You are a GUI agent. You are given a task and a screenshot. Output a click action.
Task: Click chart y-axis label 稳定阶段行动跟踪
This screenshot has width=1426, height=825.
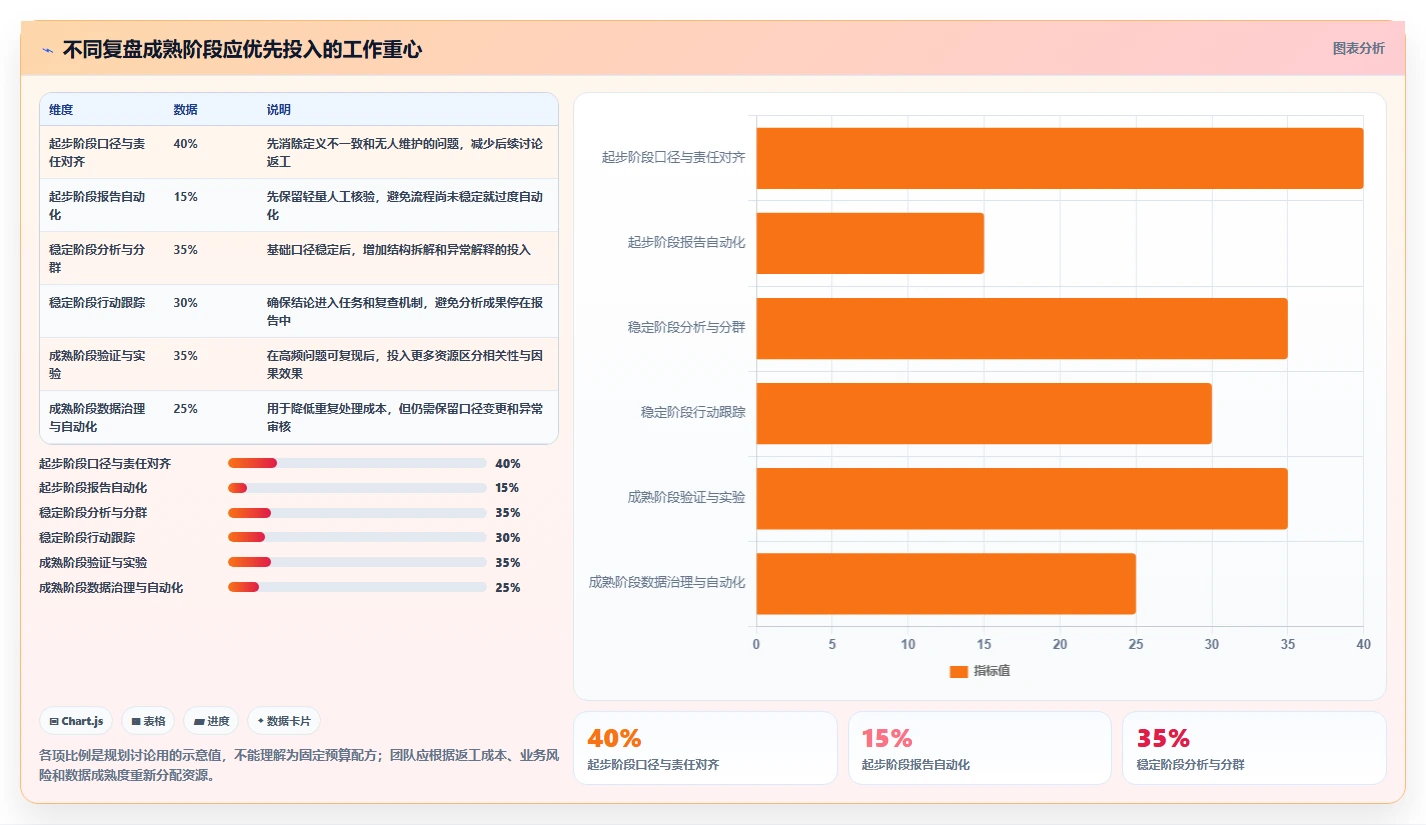693,412
